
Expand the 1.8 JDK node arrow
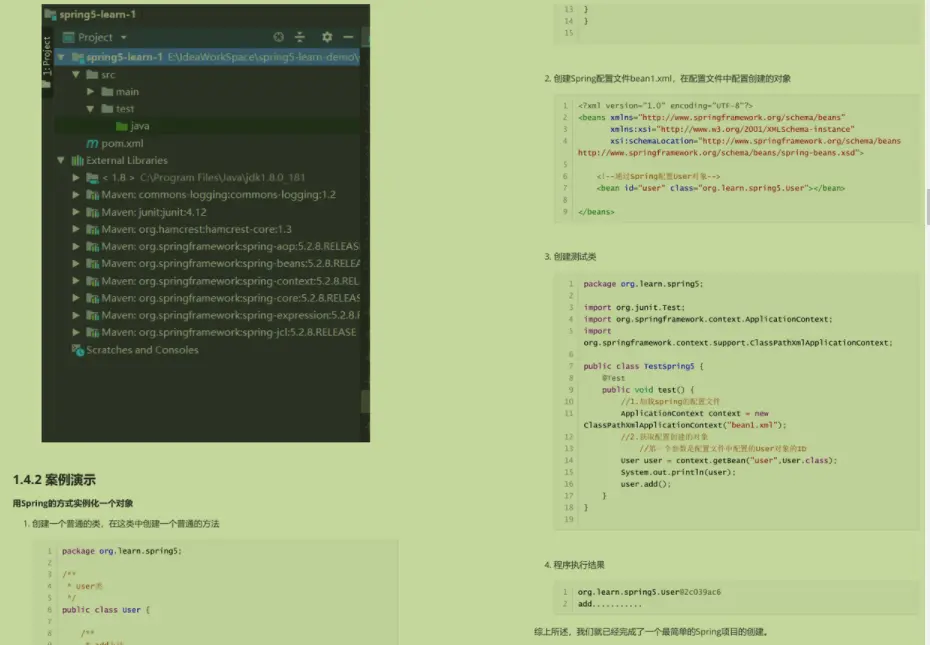[76, 178]
